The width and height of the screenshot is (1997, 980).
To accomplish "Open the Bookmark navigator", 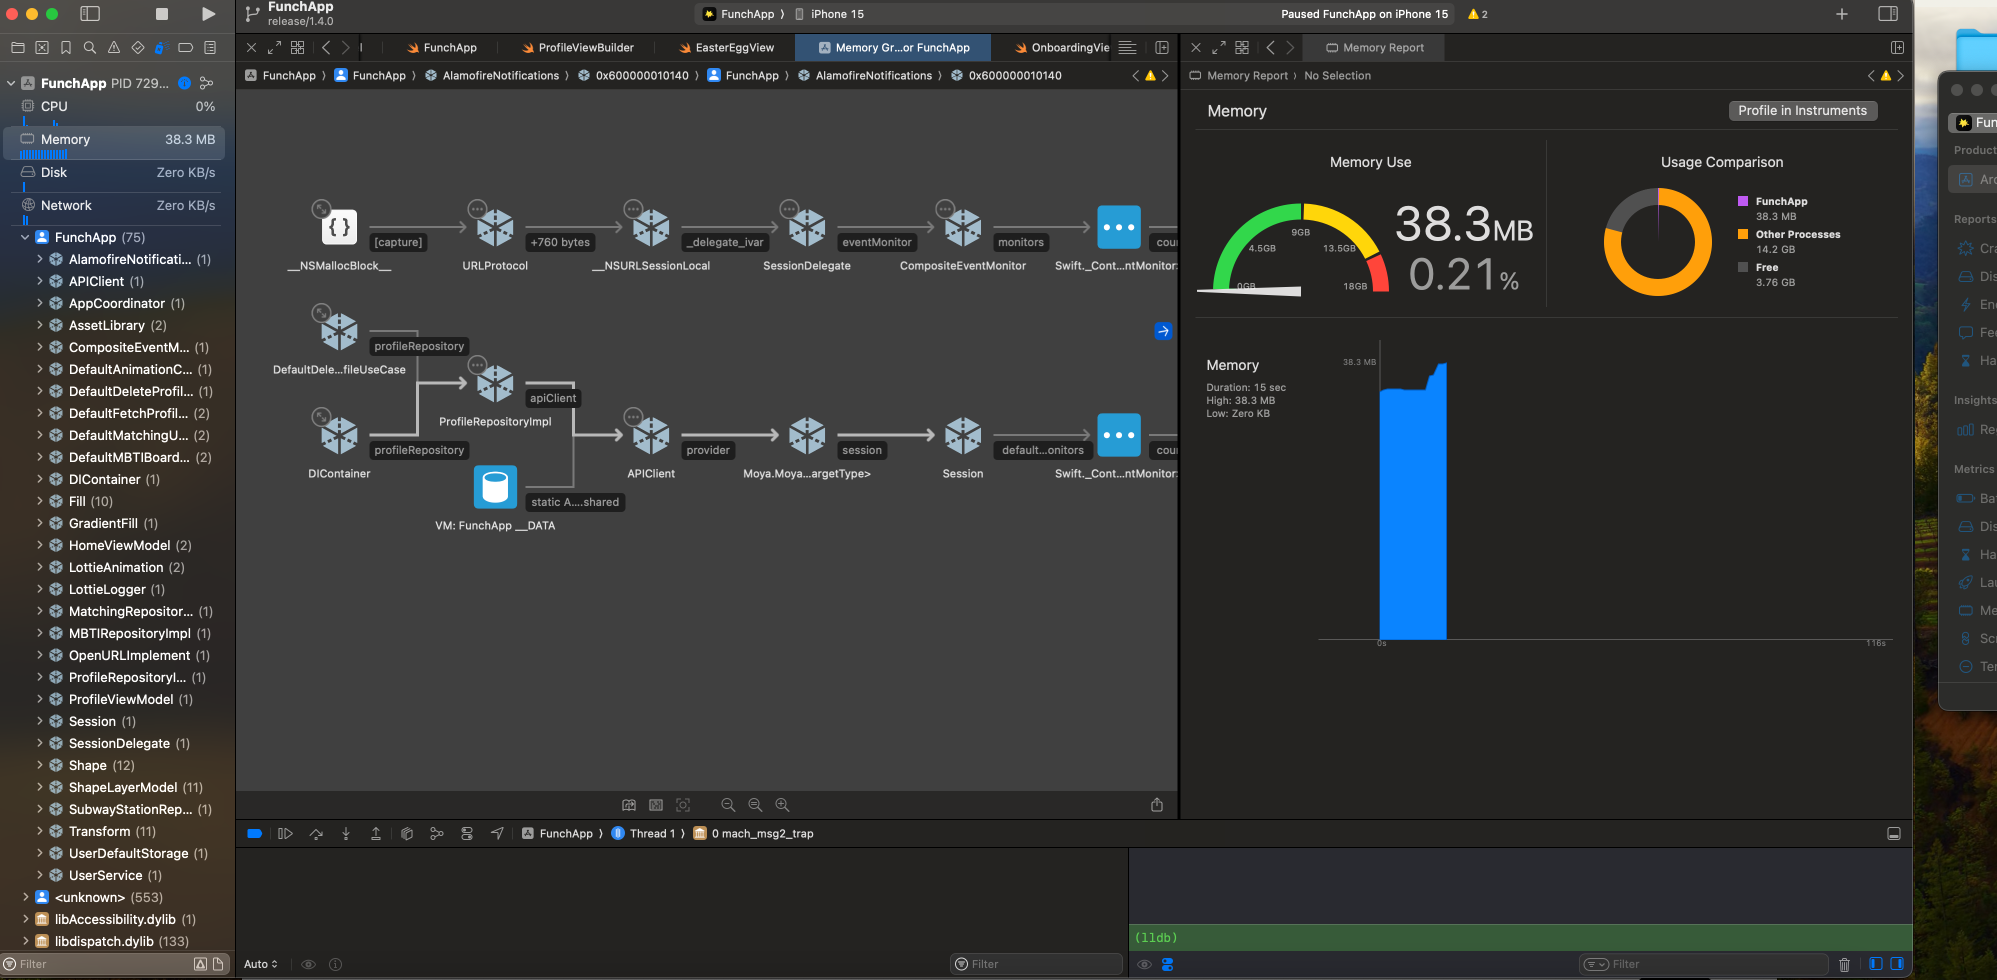I will (65, 47).
